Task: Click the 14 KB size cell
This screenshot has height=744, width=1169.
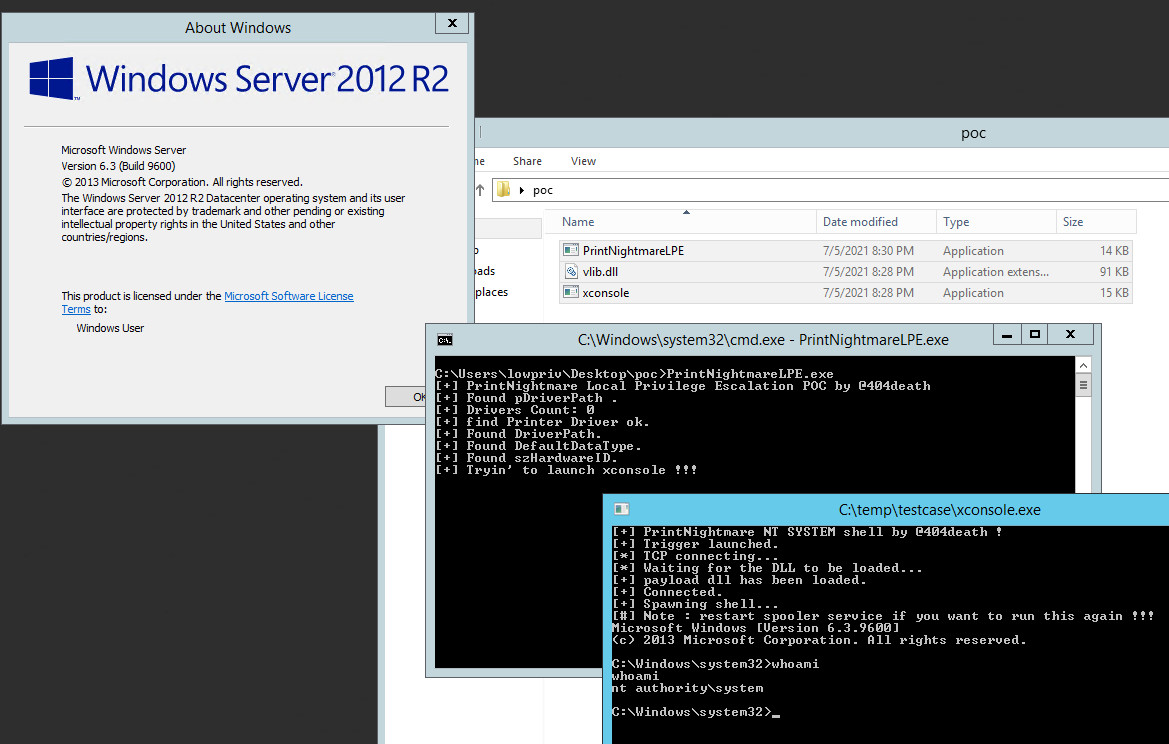Action: pos(1114,250)
